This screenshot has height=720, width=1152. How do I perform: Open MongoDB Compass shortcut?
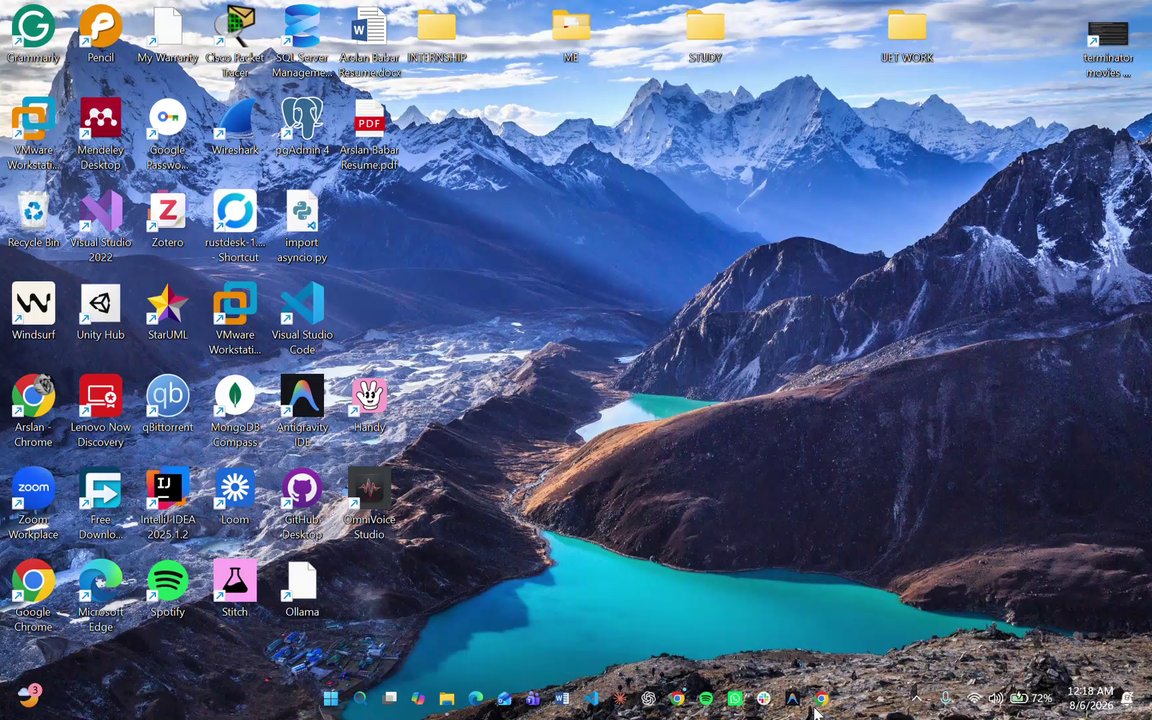[x=235, y=396]
